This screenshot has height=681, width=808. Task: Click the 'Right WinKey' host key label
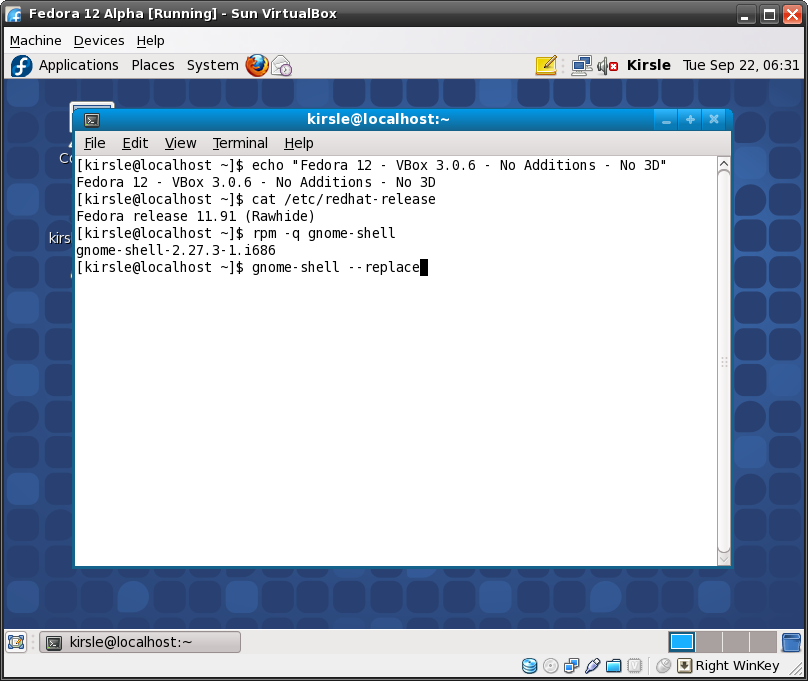pyautogui.click(x=737, y=666)
